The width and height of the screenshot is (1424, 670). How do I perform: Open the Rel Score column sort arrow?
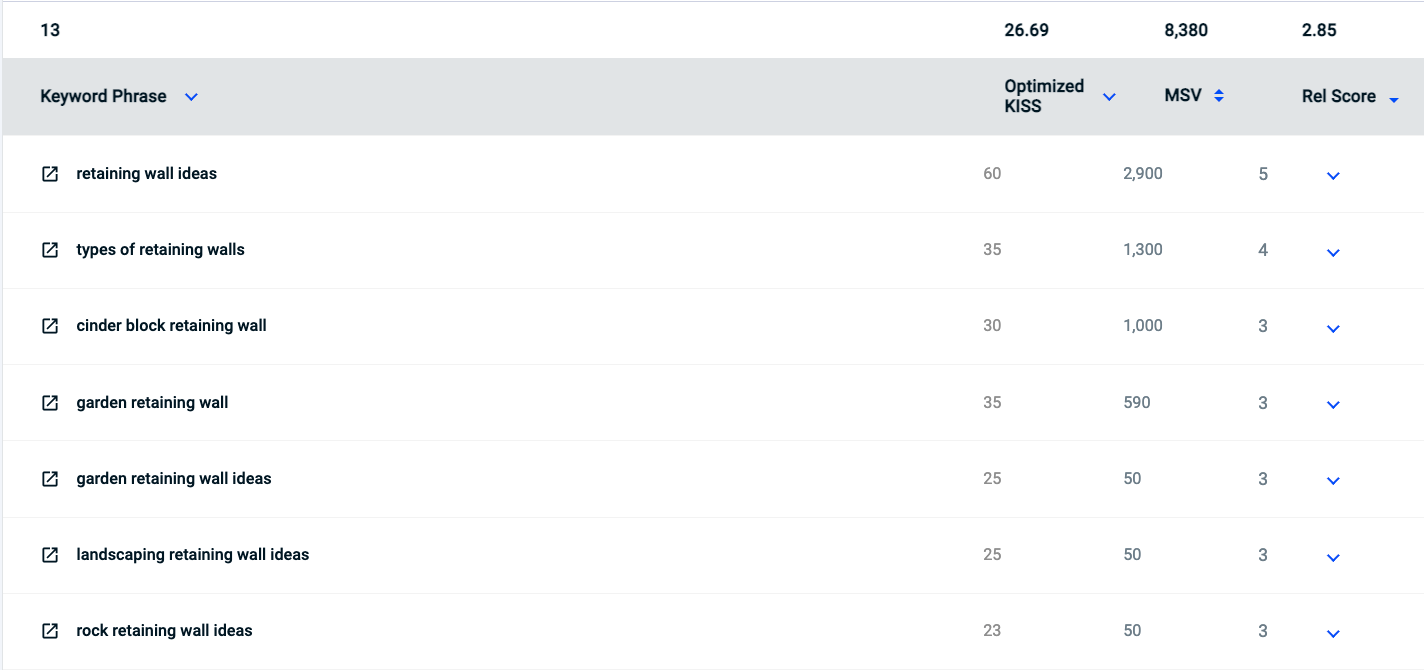click(1394, 99)
